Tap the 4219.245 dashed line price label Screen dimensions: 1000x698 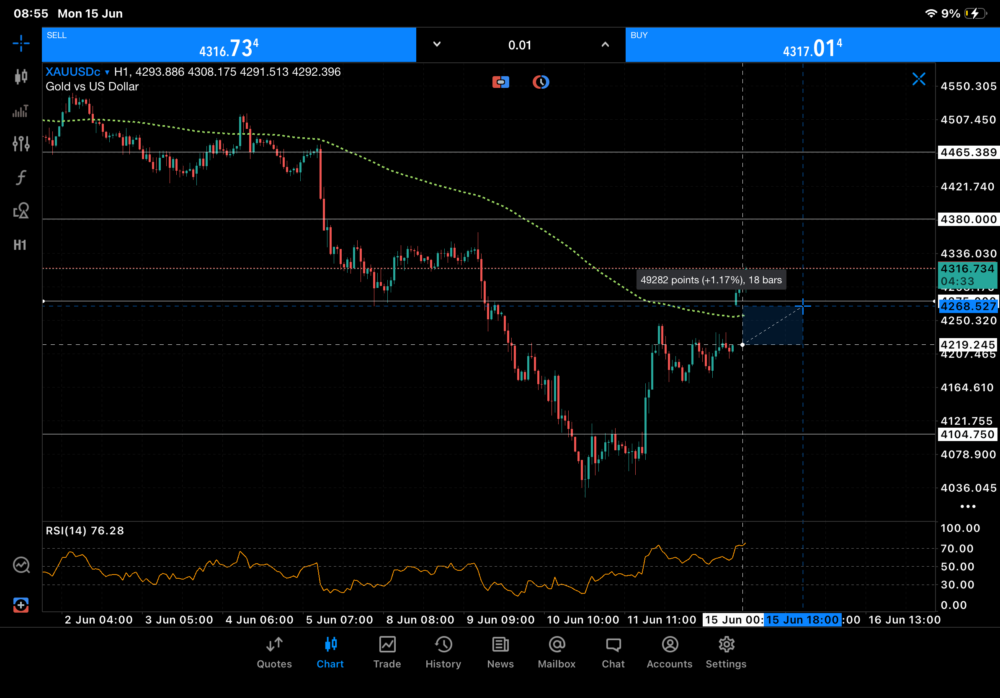(968, 345)
